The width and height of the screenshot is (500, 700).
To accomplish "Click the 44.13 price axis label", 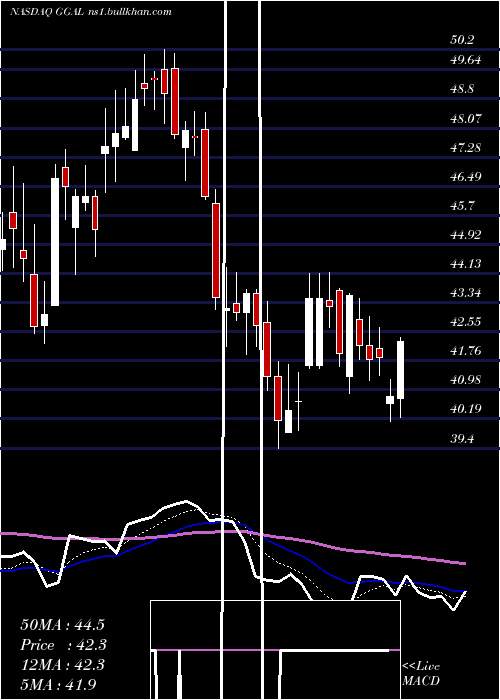I will tap(466, 264).
